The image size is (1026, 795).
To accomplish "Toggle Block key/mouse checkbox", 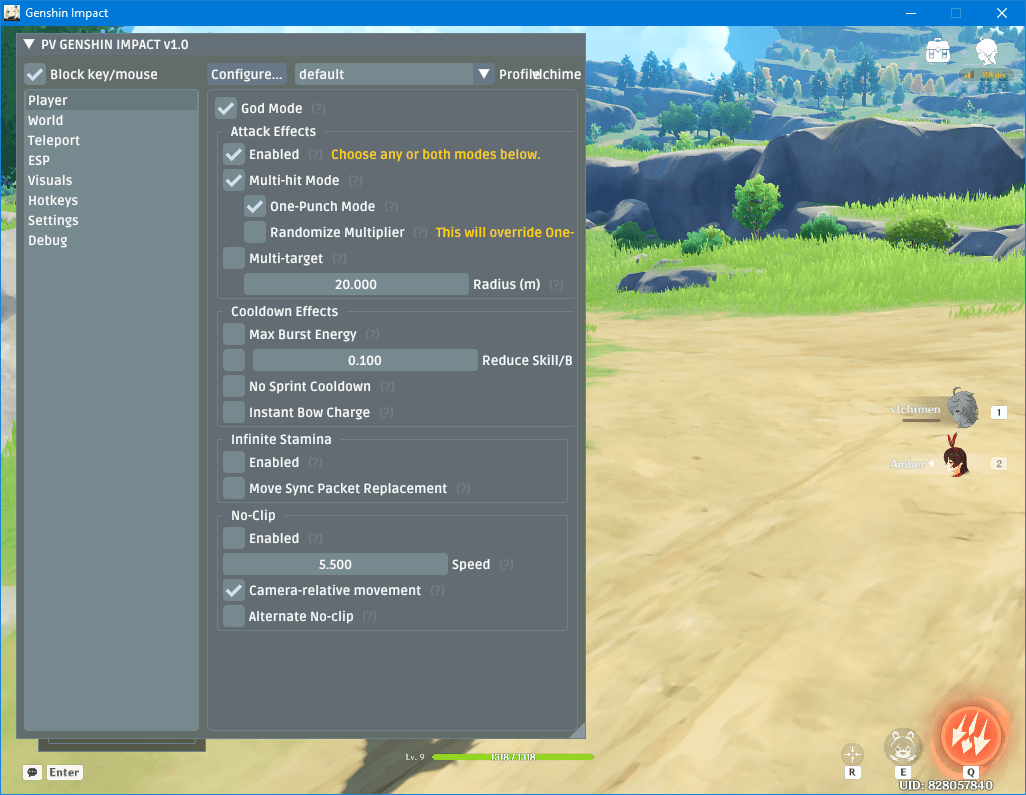I will click(x=35, y=75).
